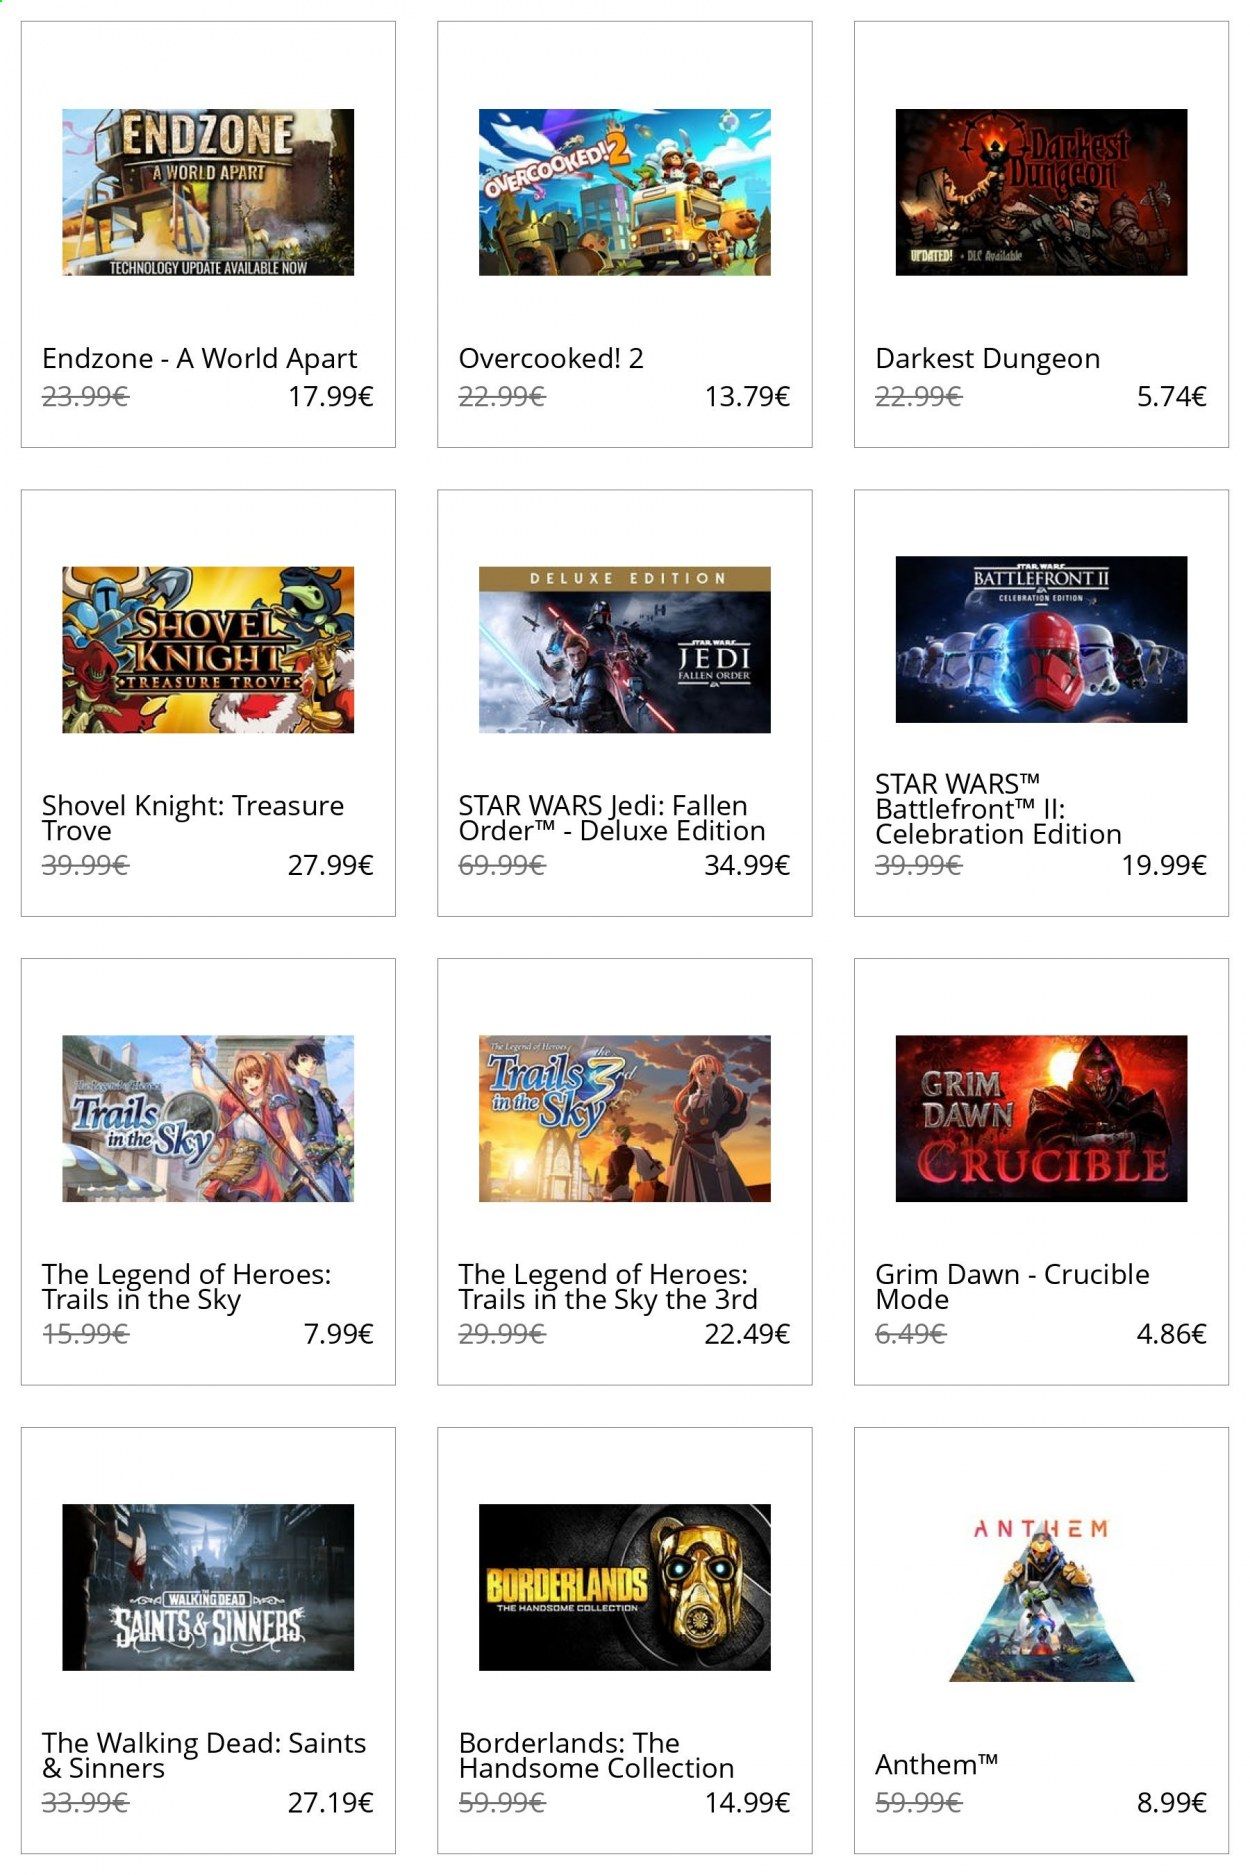The image size is (1250, 1875).
Task: Open the Overcooked! 2 cover image
Action: 625,192
